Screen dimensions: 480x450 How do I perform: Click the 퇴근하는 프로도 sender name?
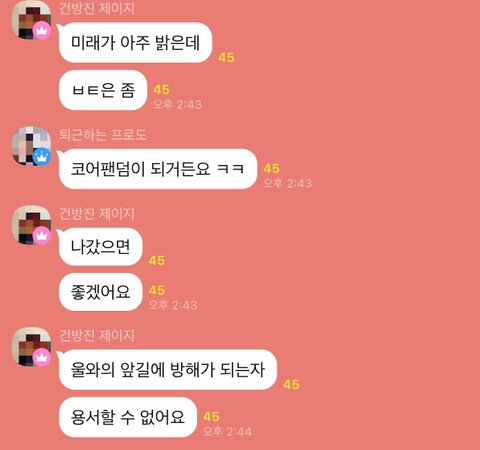103,134
